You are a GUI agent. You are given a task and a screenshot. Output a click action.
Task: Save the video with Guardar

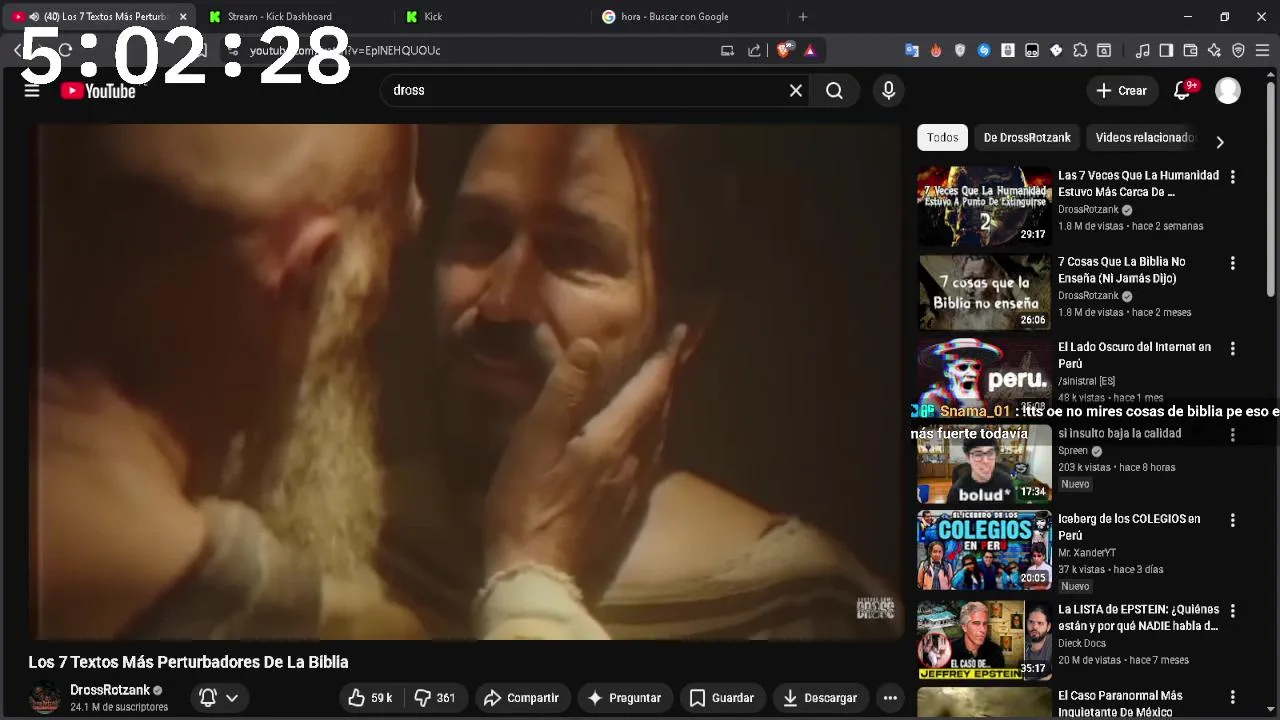(722, 698)
